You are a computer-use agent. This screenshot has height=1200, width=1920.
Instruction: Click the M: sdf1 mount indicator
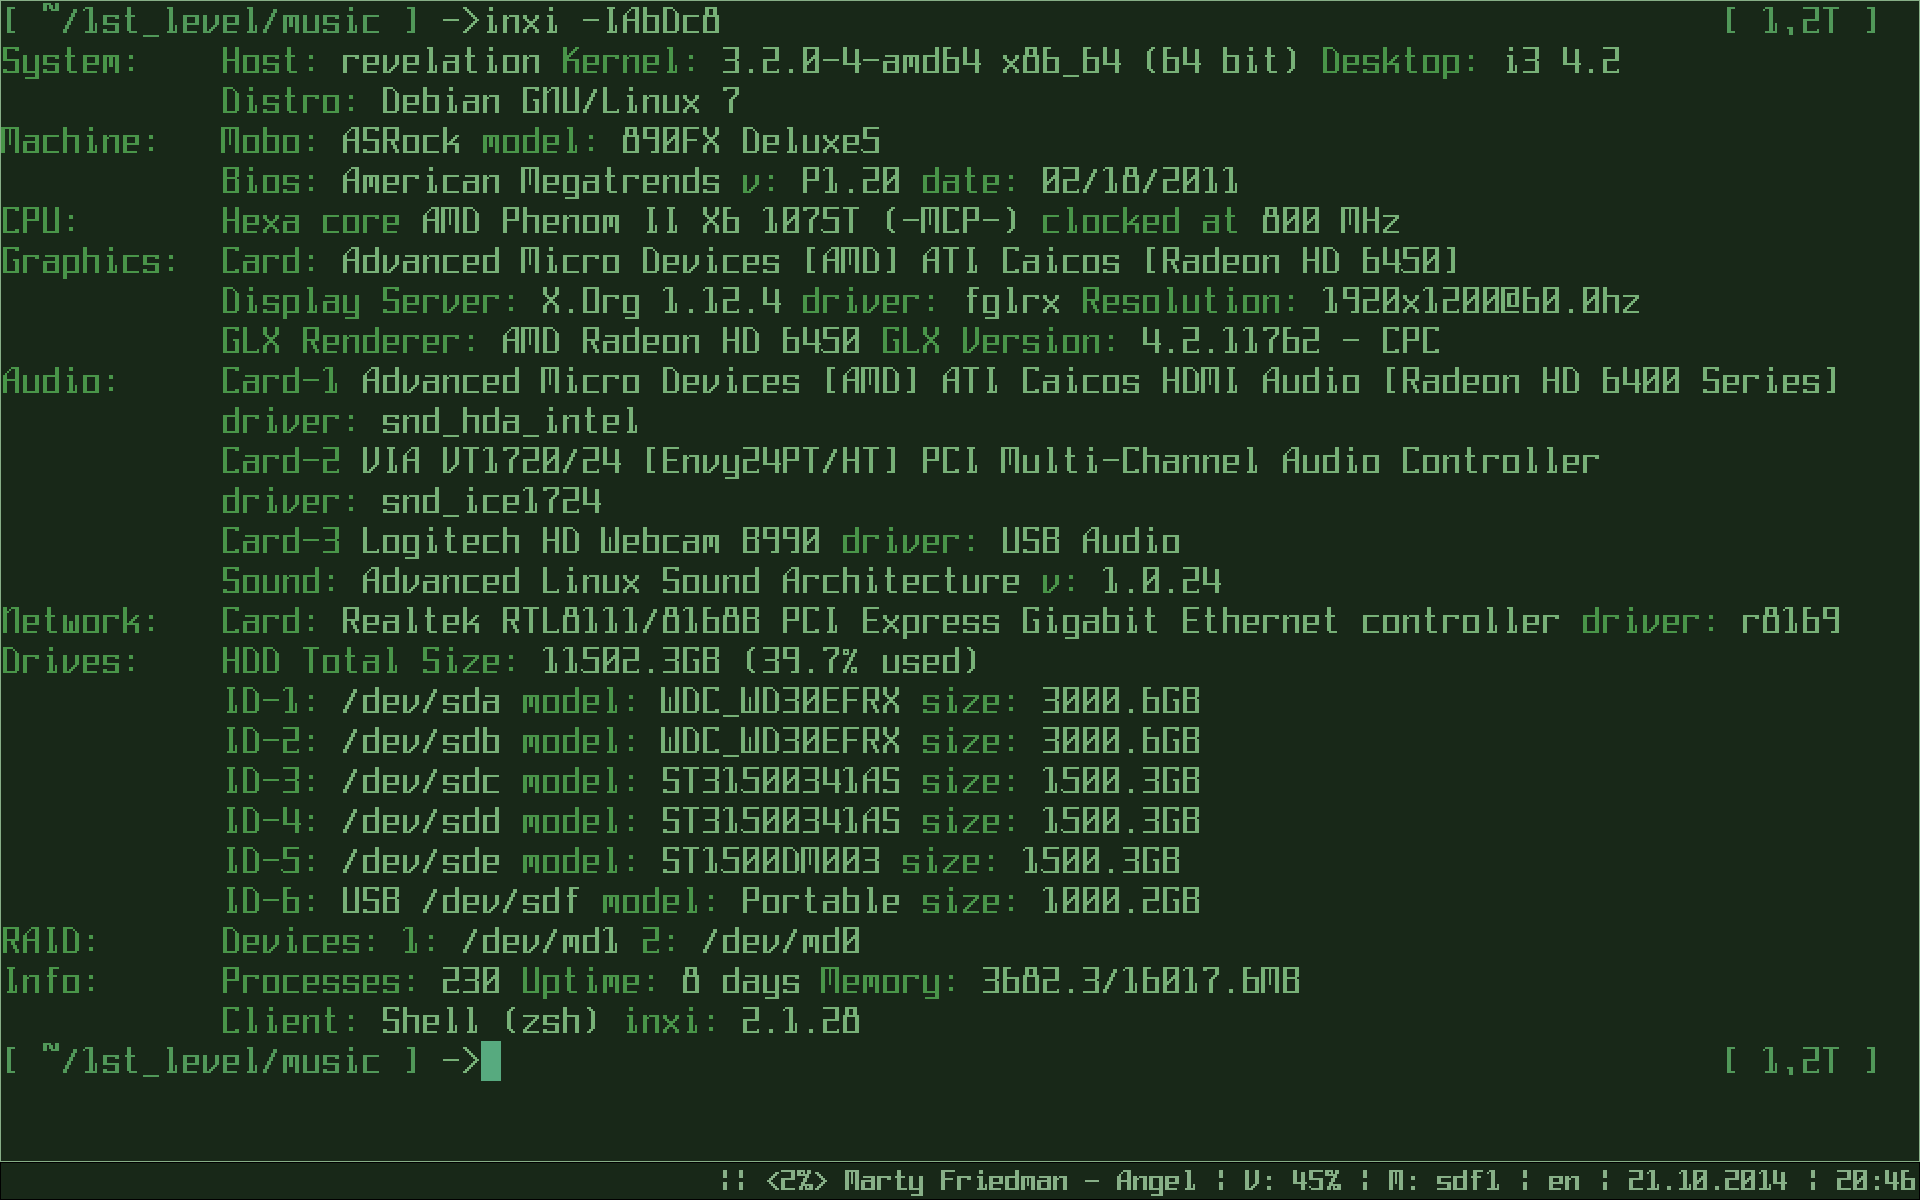click(1443, 1181)
